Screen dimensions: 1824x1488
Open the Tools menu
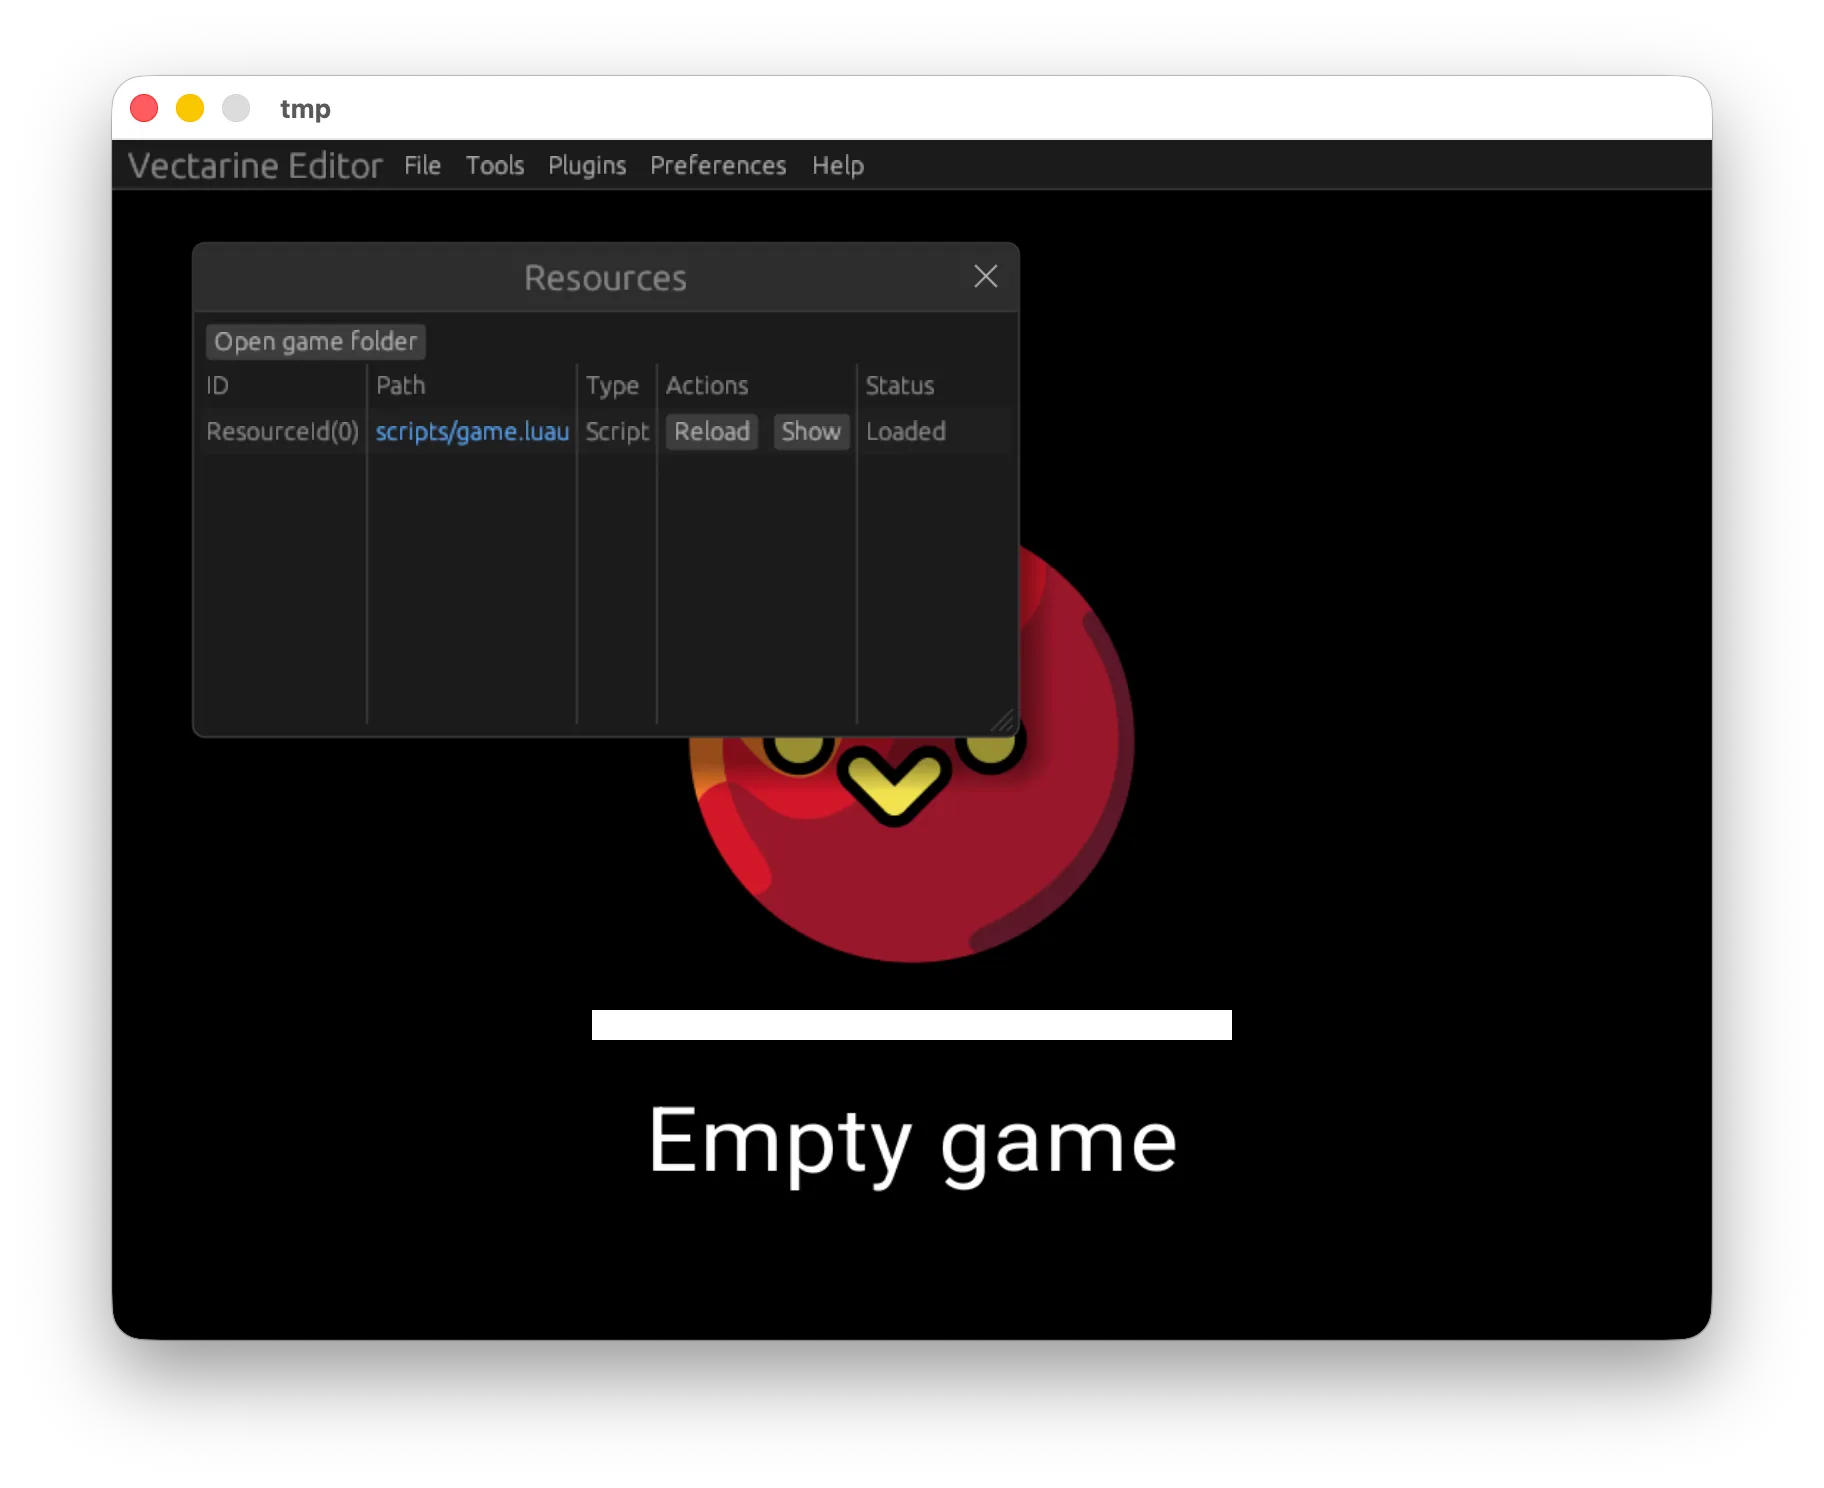(x=495, y=165)
